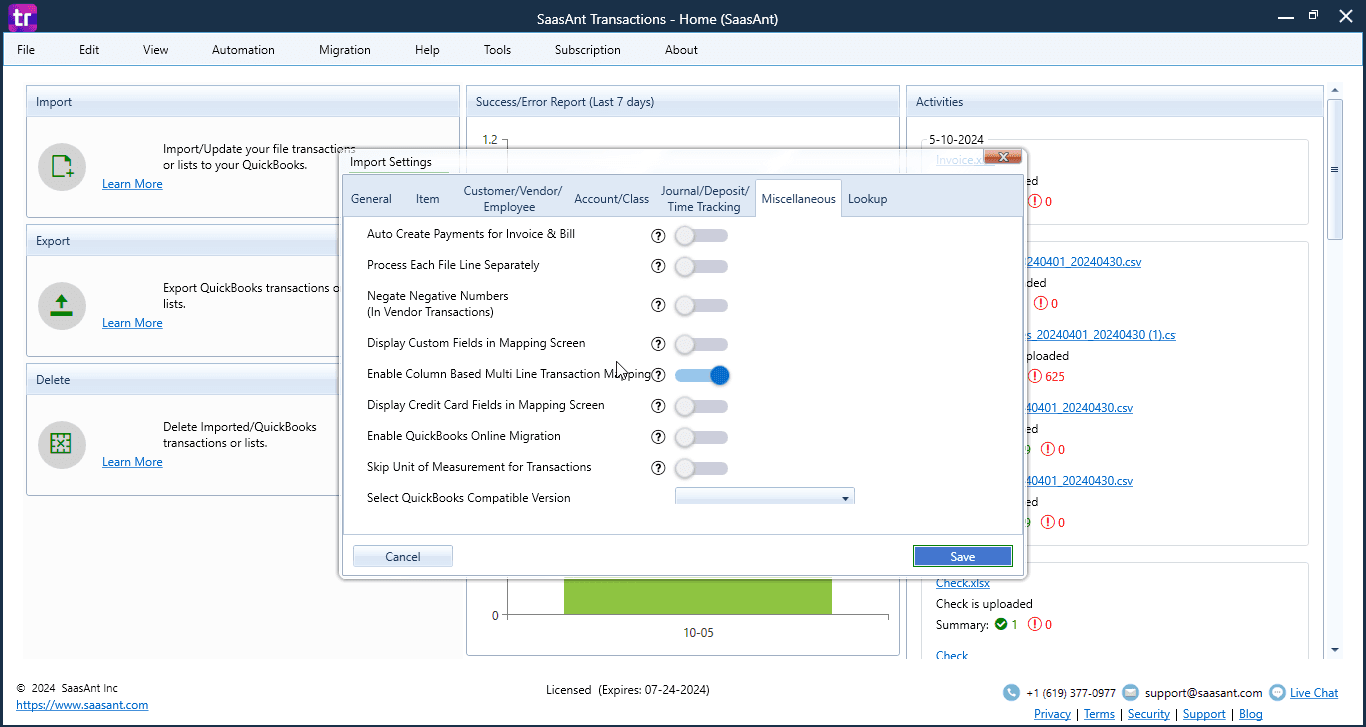
Task: Click green success check icon under Check.xlsx
Action: click(1001, 624)
